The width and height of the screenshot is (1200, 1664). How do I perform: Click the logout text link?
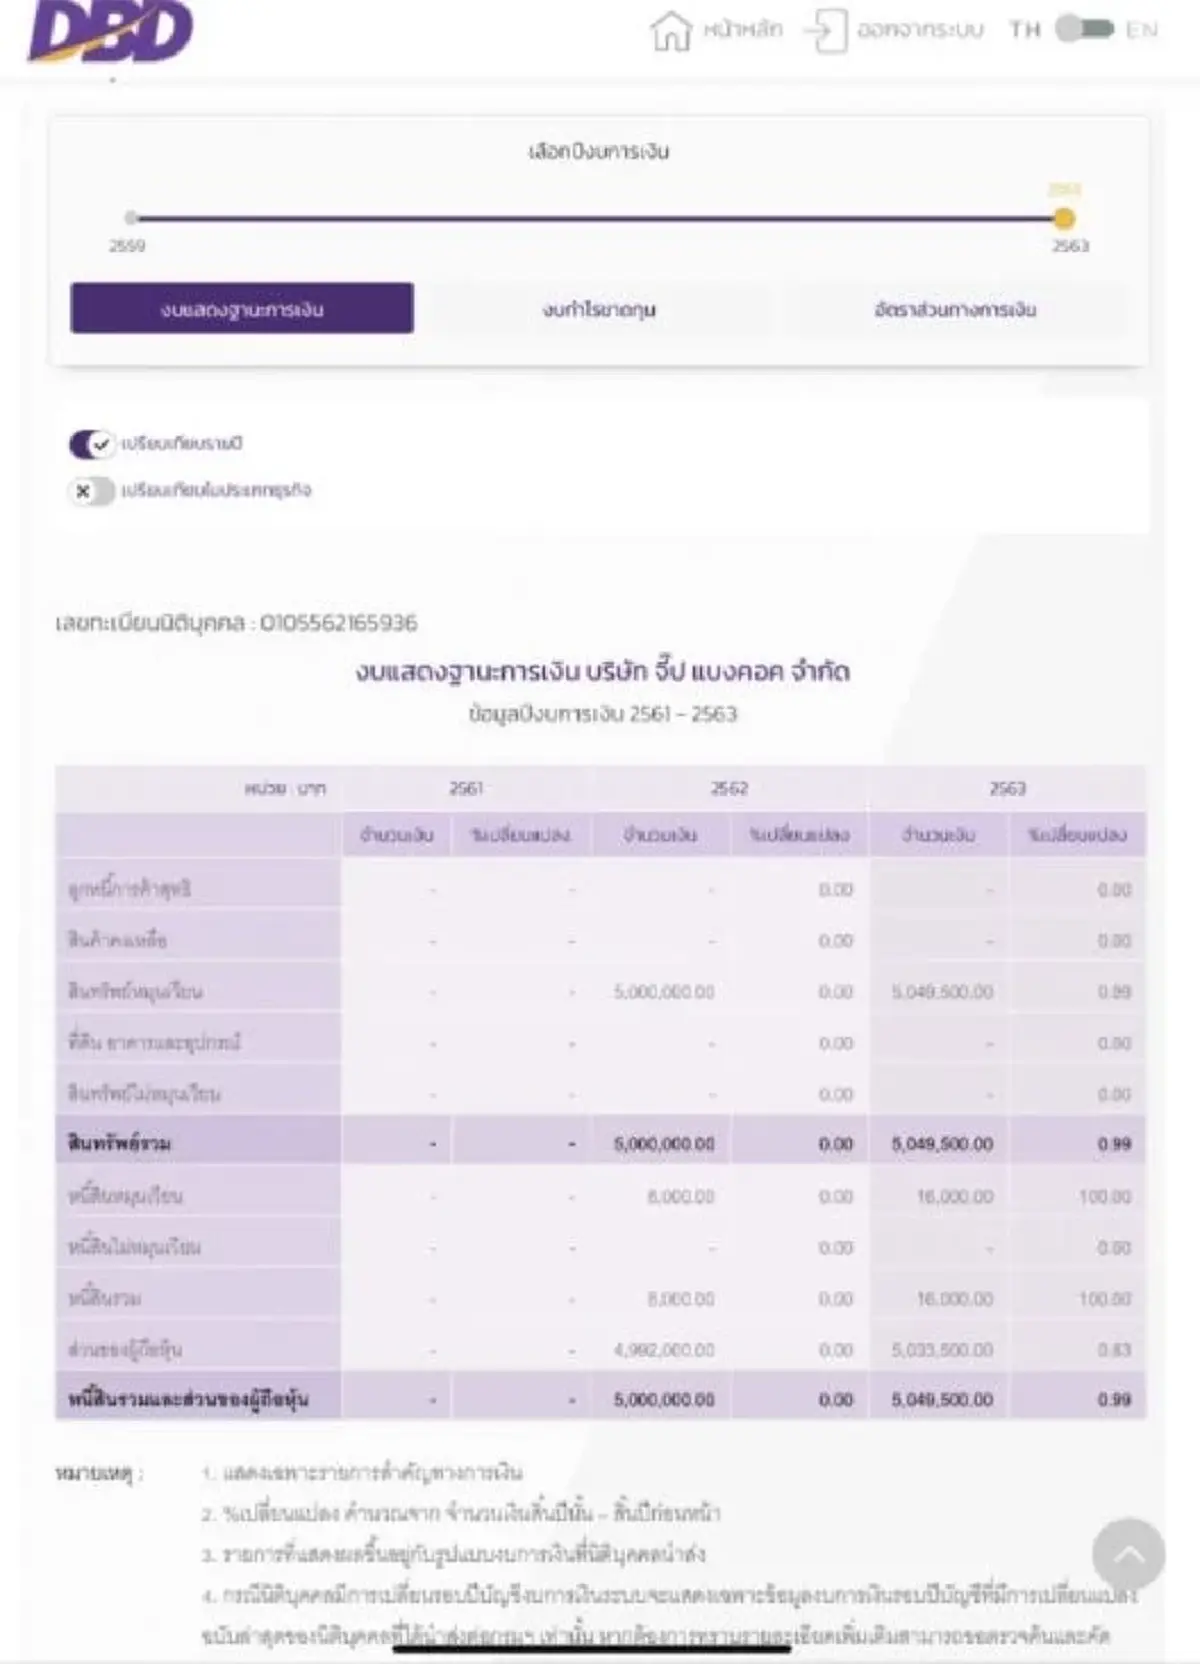(x=920, y=30)
